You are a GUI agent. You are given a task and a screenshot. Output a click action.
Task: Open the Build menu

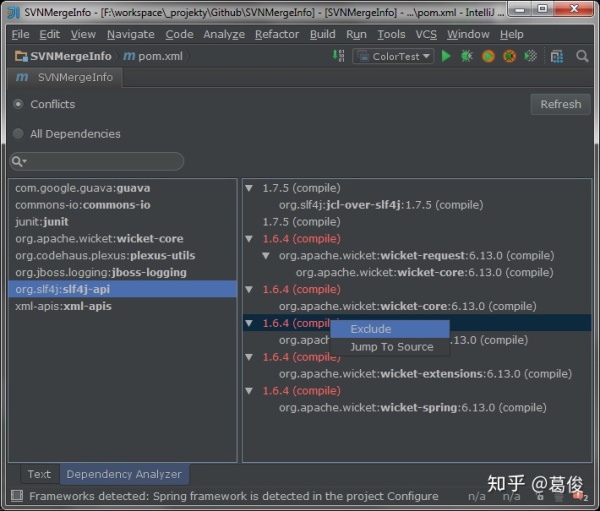[322, 34]
